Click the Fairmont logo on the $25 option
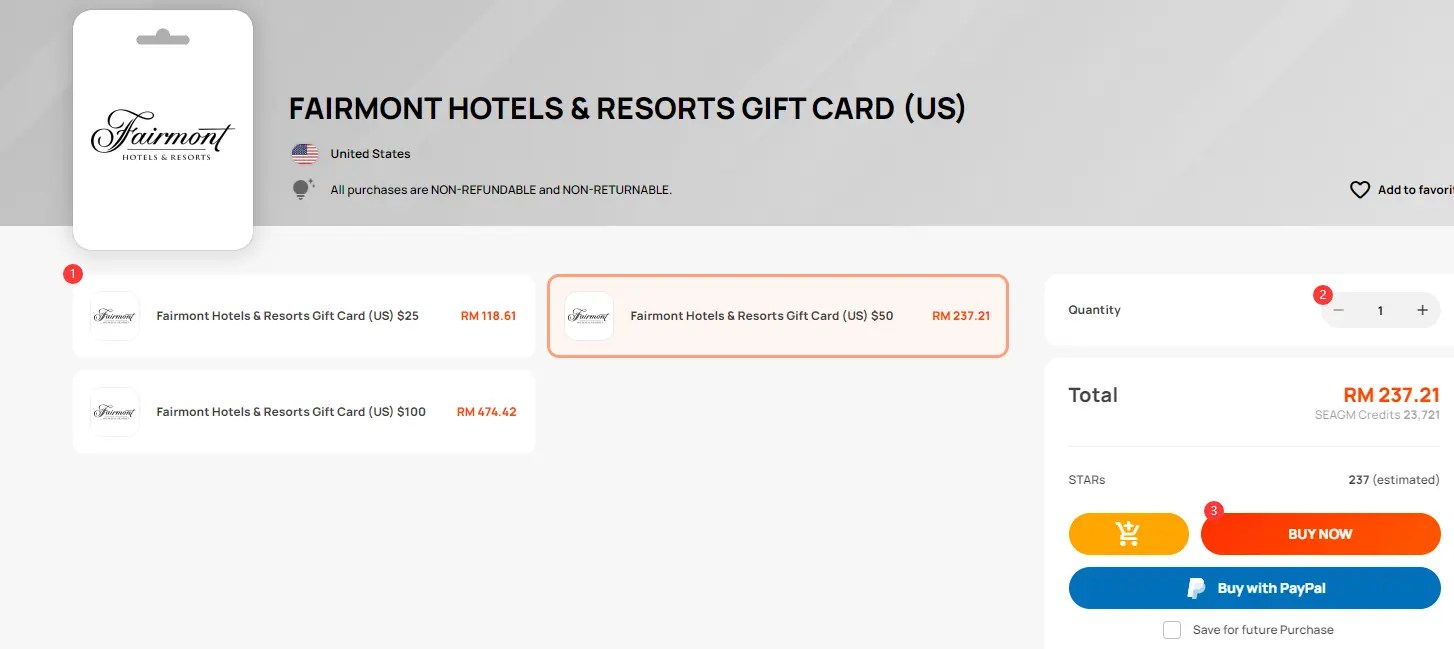The height and width of the screenshot is (649, 1454). click(114, 315)
